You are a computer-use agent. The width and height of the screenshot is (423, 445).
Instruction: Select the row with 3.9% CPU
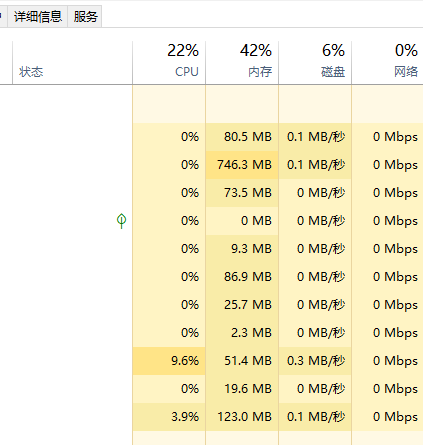coord(211,417)
